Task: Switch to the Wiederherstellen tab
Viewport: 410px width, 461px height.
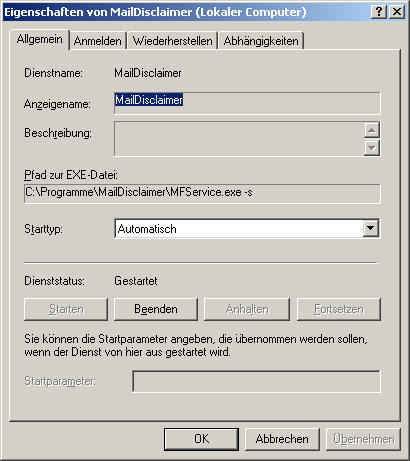Action: point(172,41)
